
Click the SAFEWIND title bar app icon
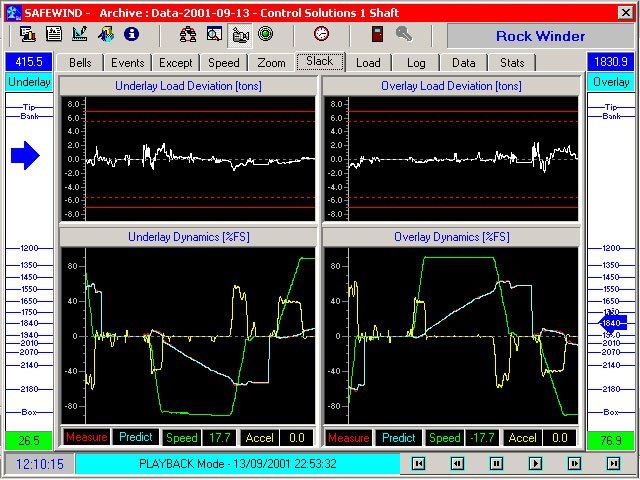(13, 13)
